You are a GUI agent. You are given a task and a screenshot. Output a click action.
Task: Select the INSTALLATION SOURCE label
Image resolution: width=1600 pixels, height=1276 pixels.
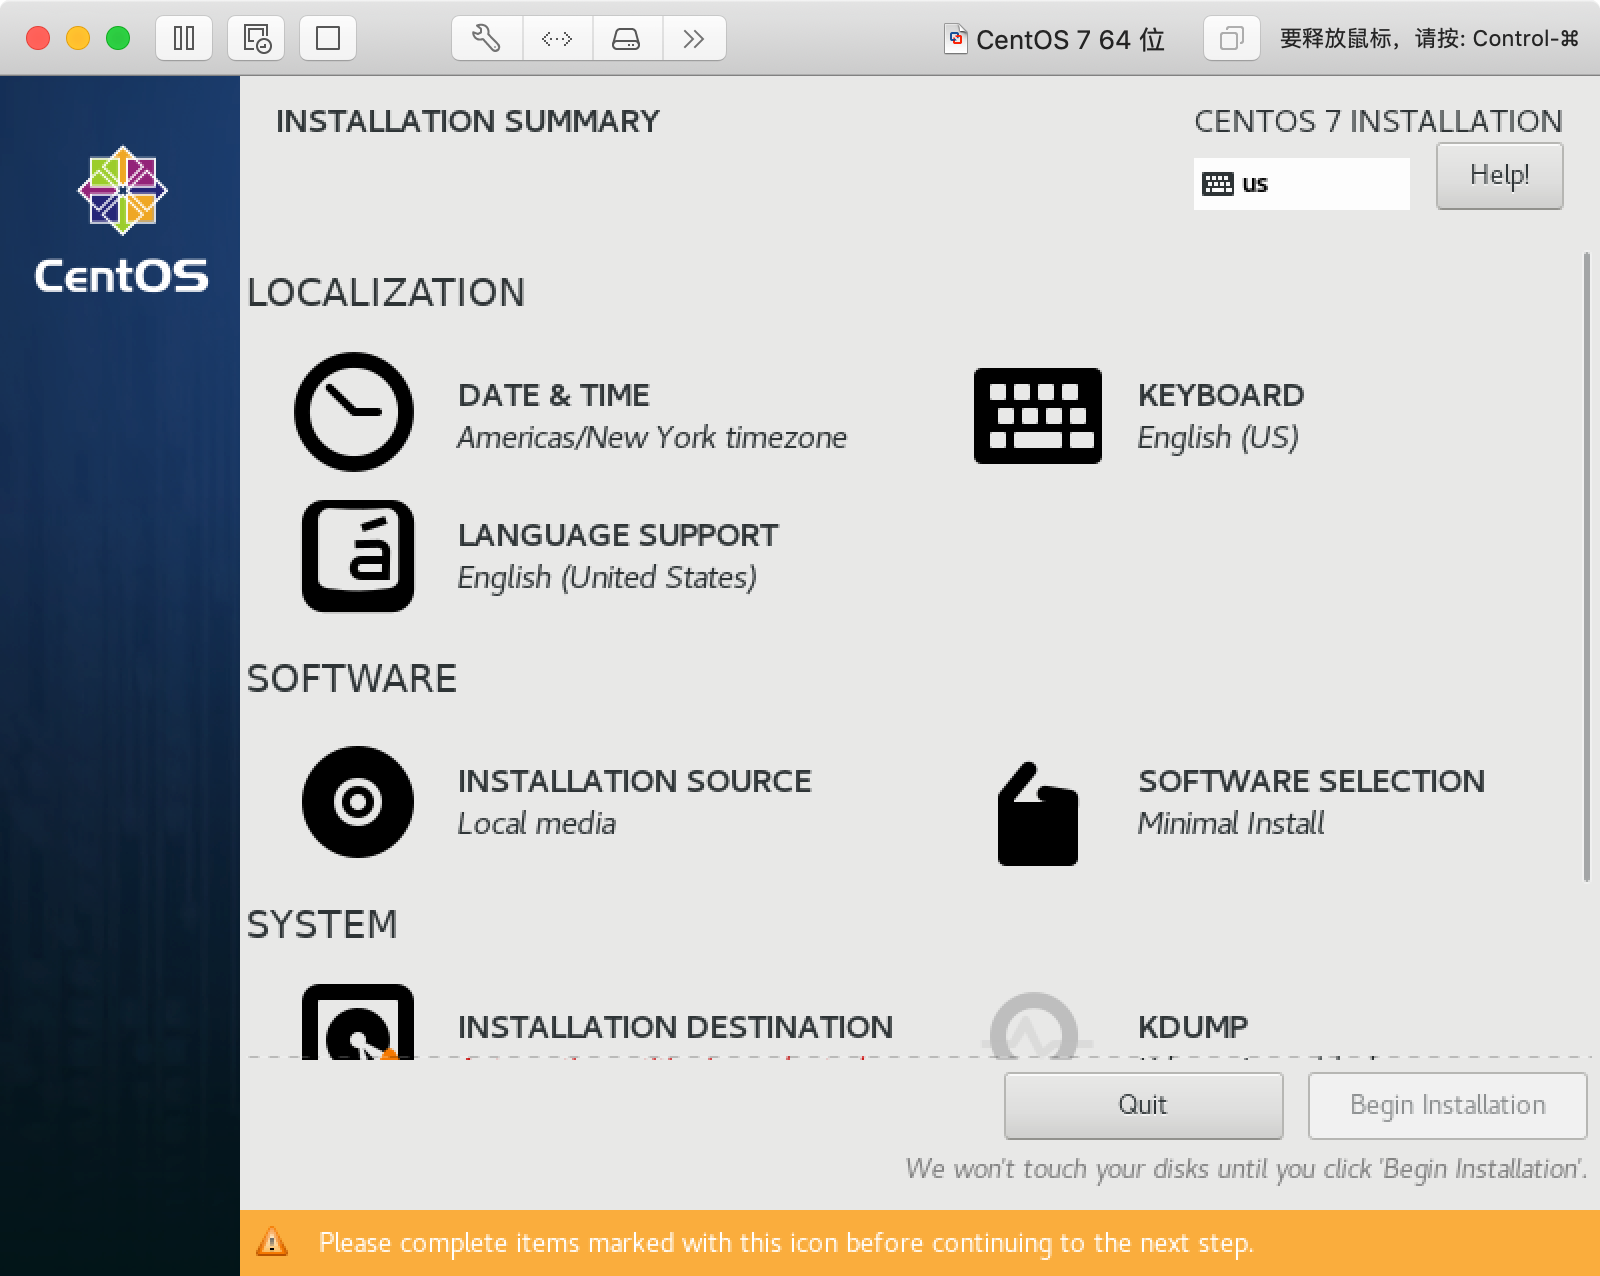635,781
